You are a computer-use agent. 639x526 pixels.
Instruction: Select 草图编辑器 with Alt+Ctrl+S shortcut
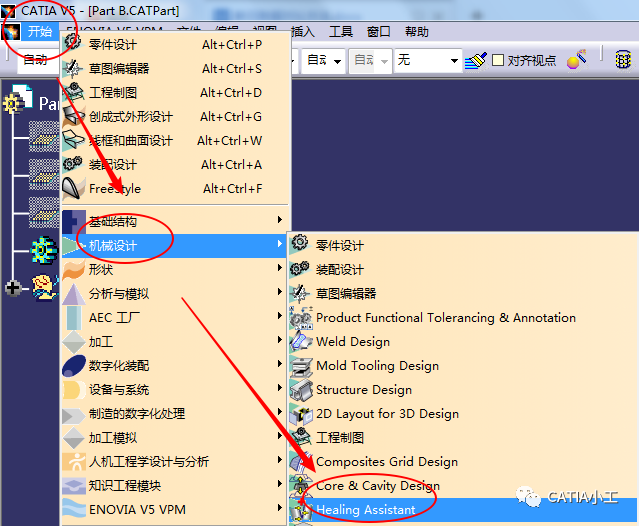(x=175, y=68)
